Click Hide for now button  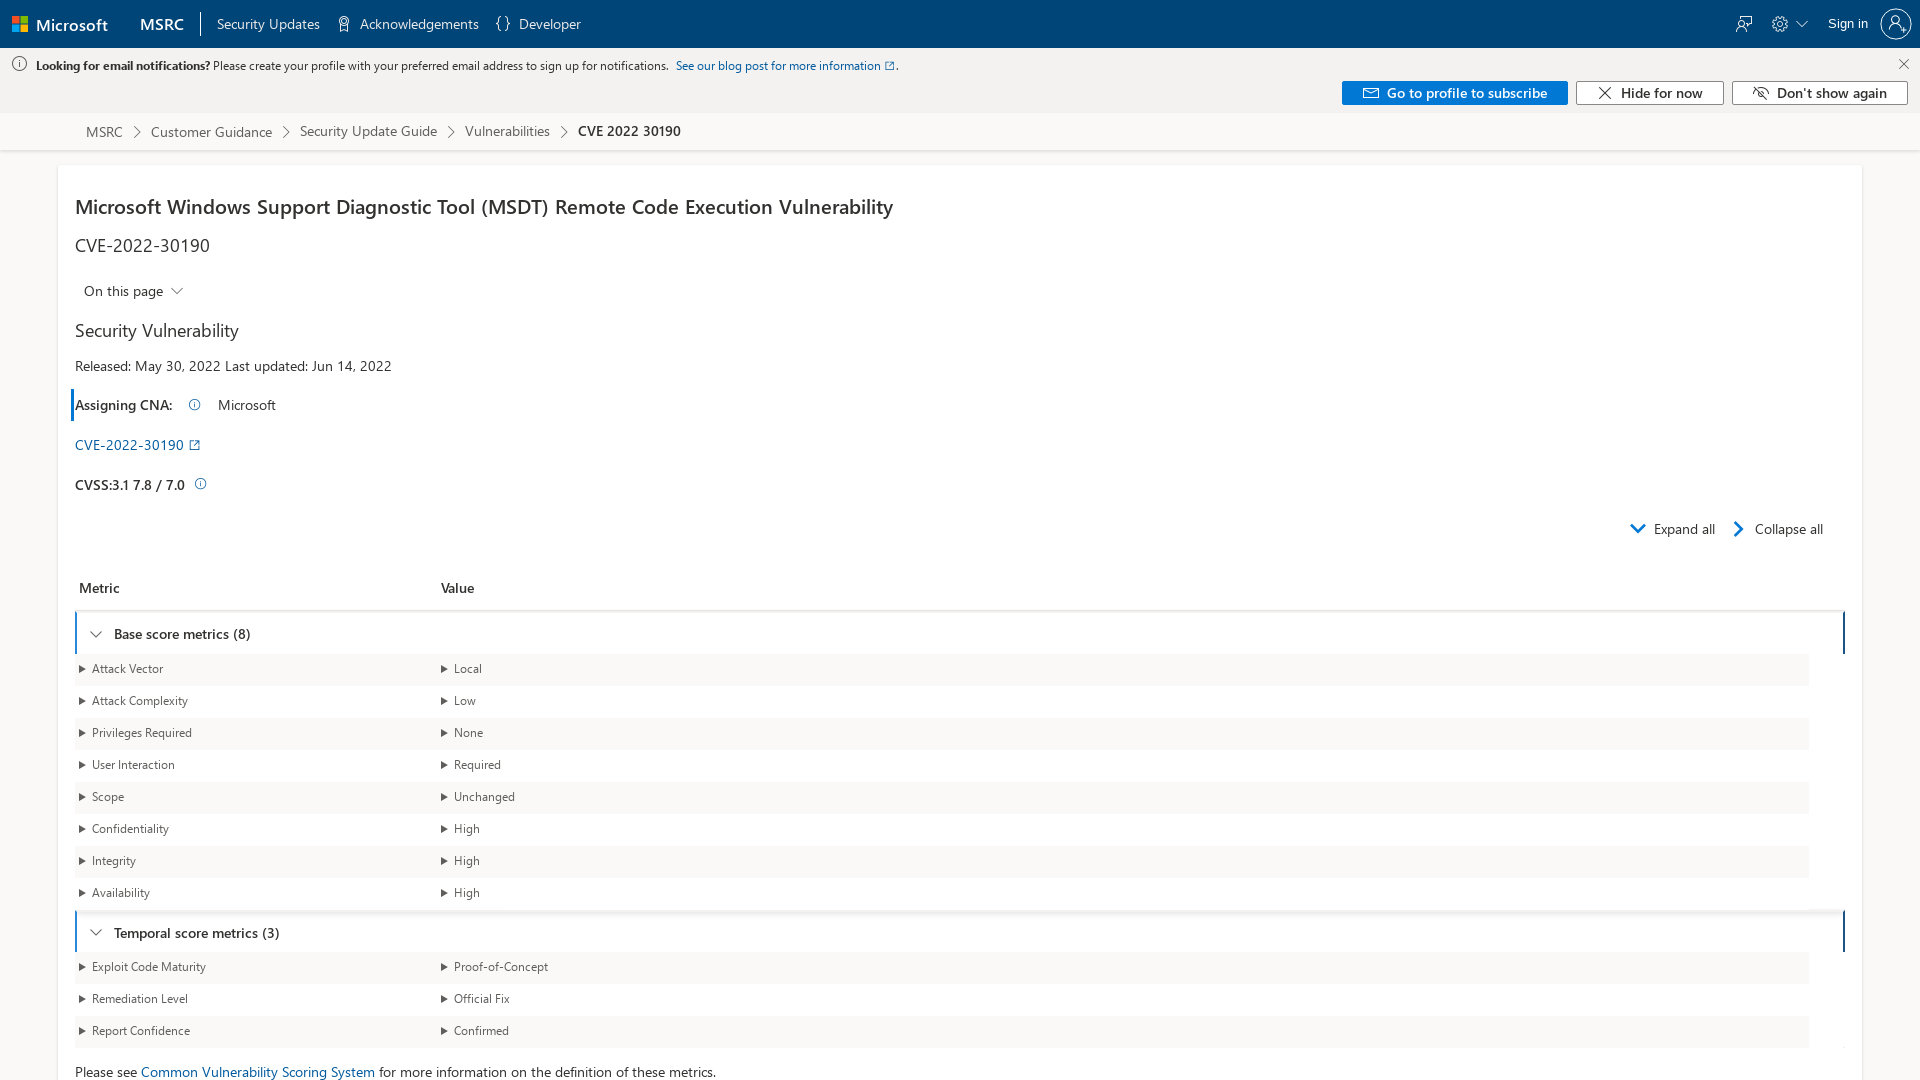pos(1649,93)
